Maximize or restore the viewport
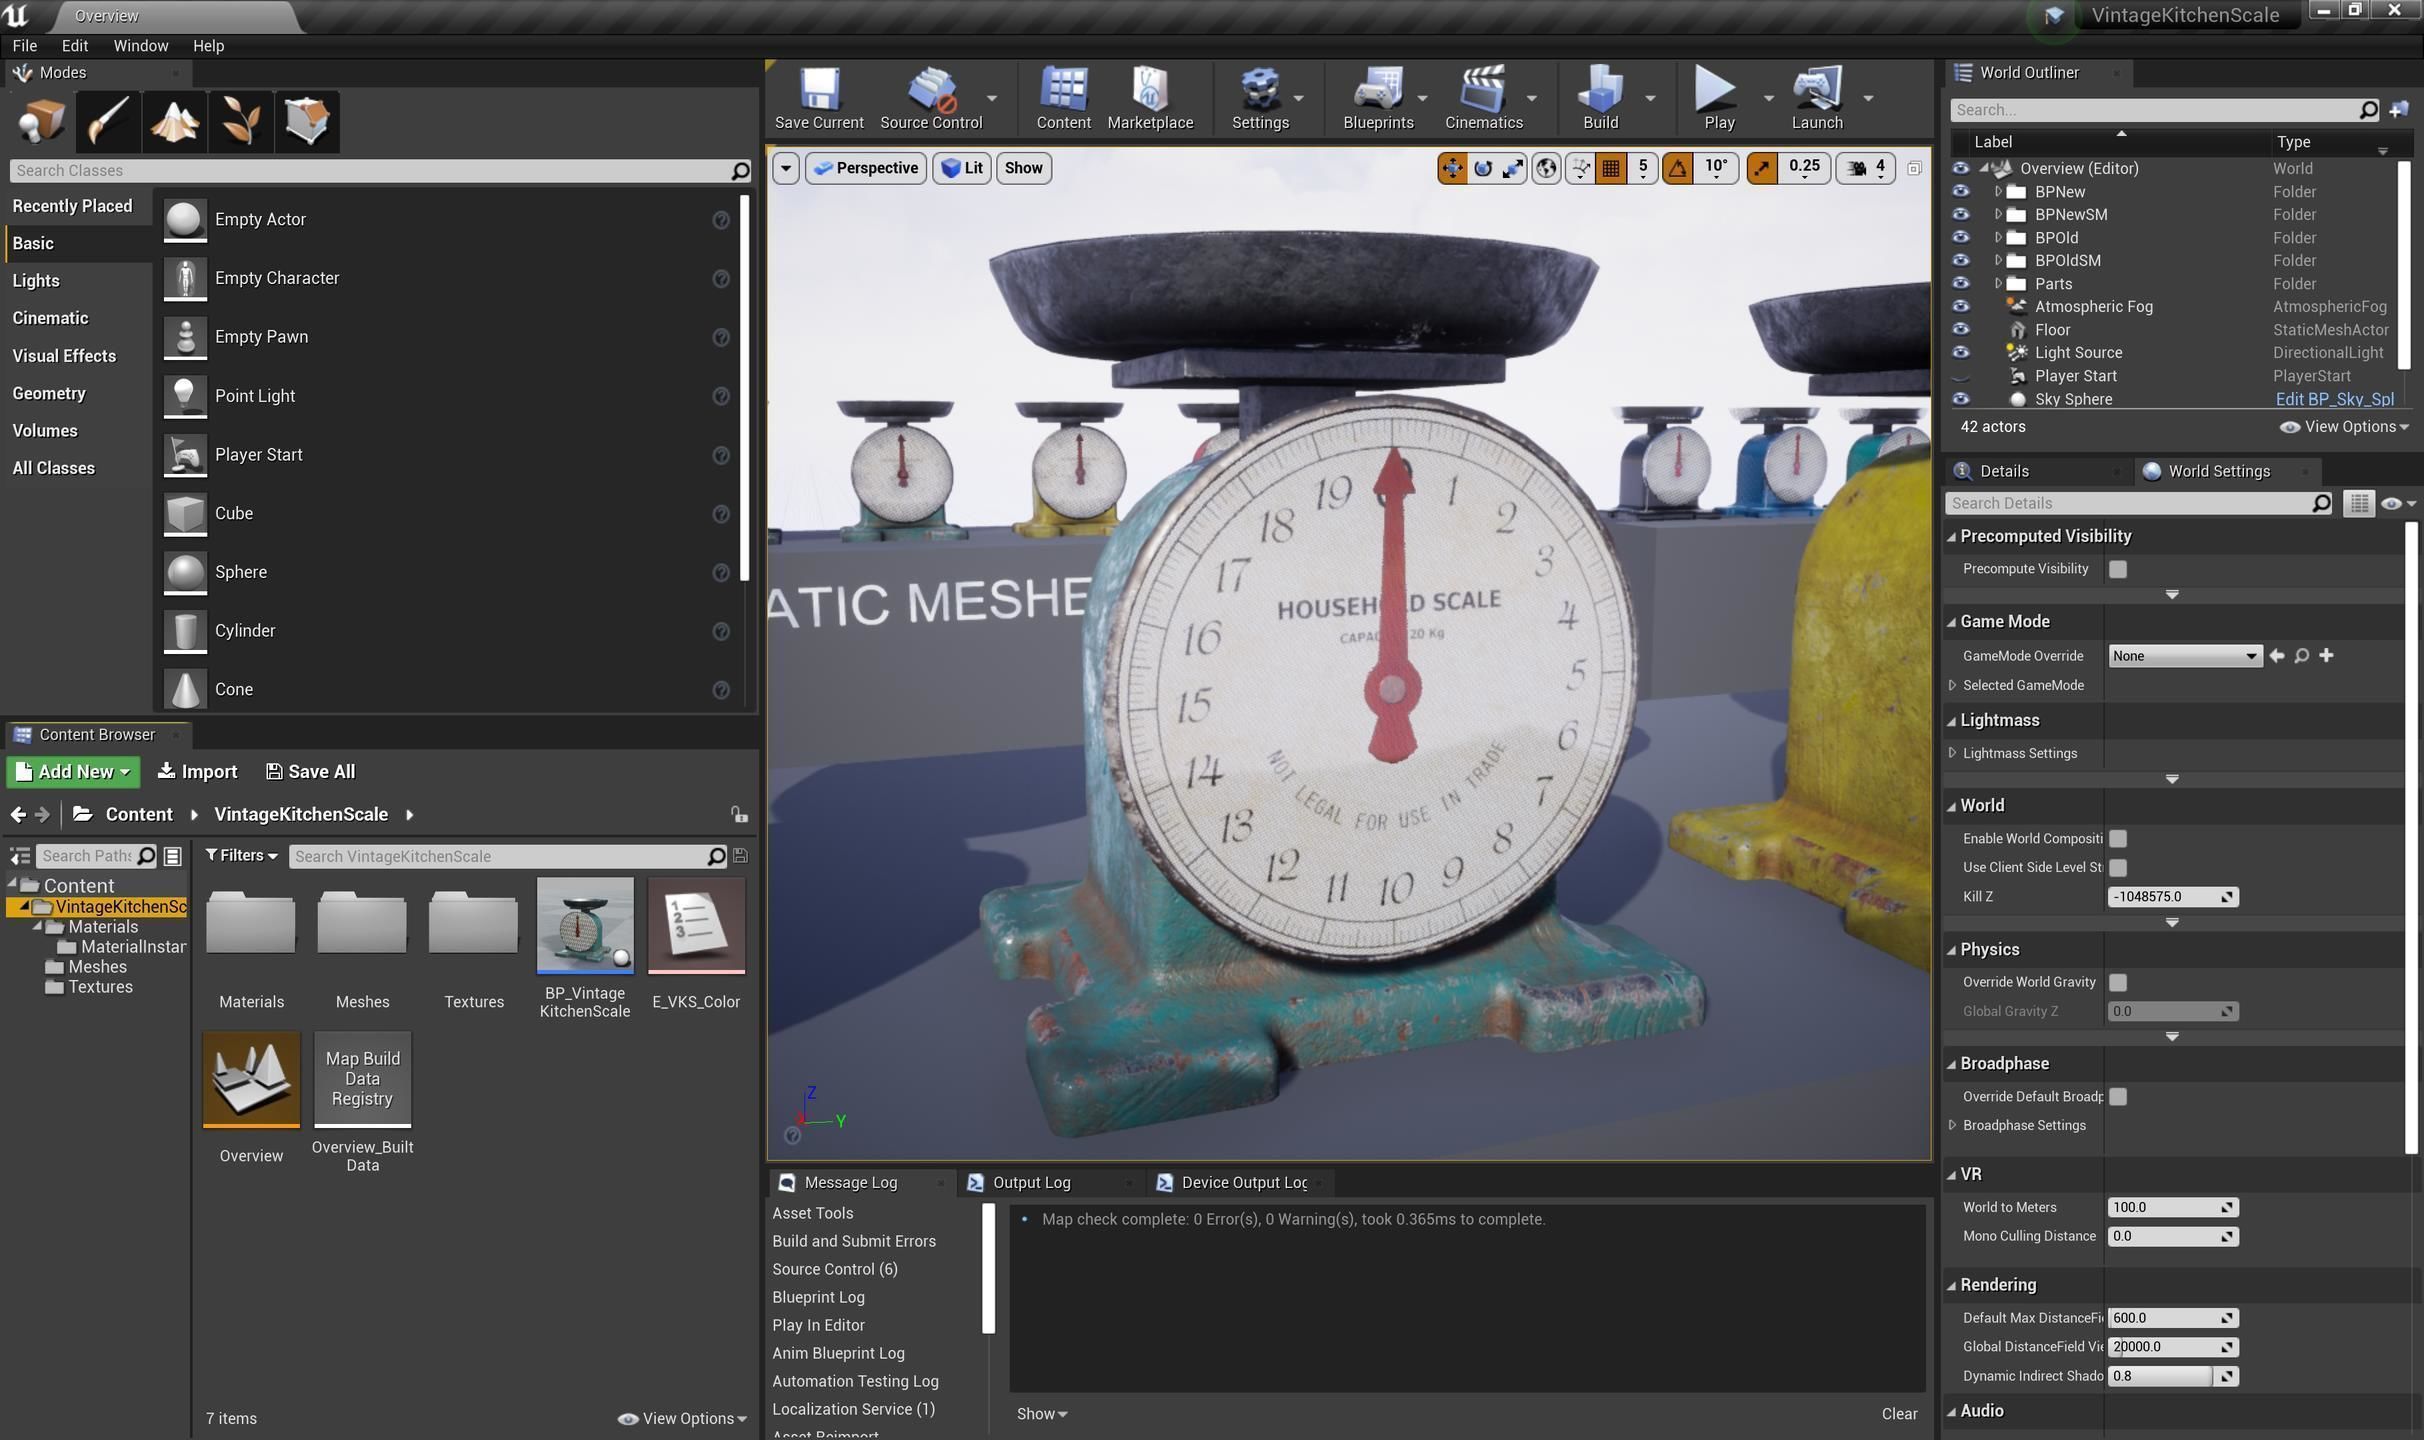 point(1914,168)
